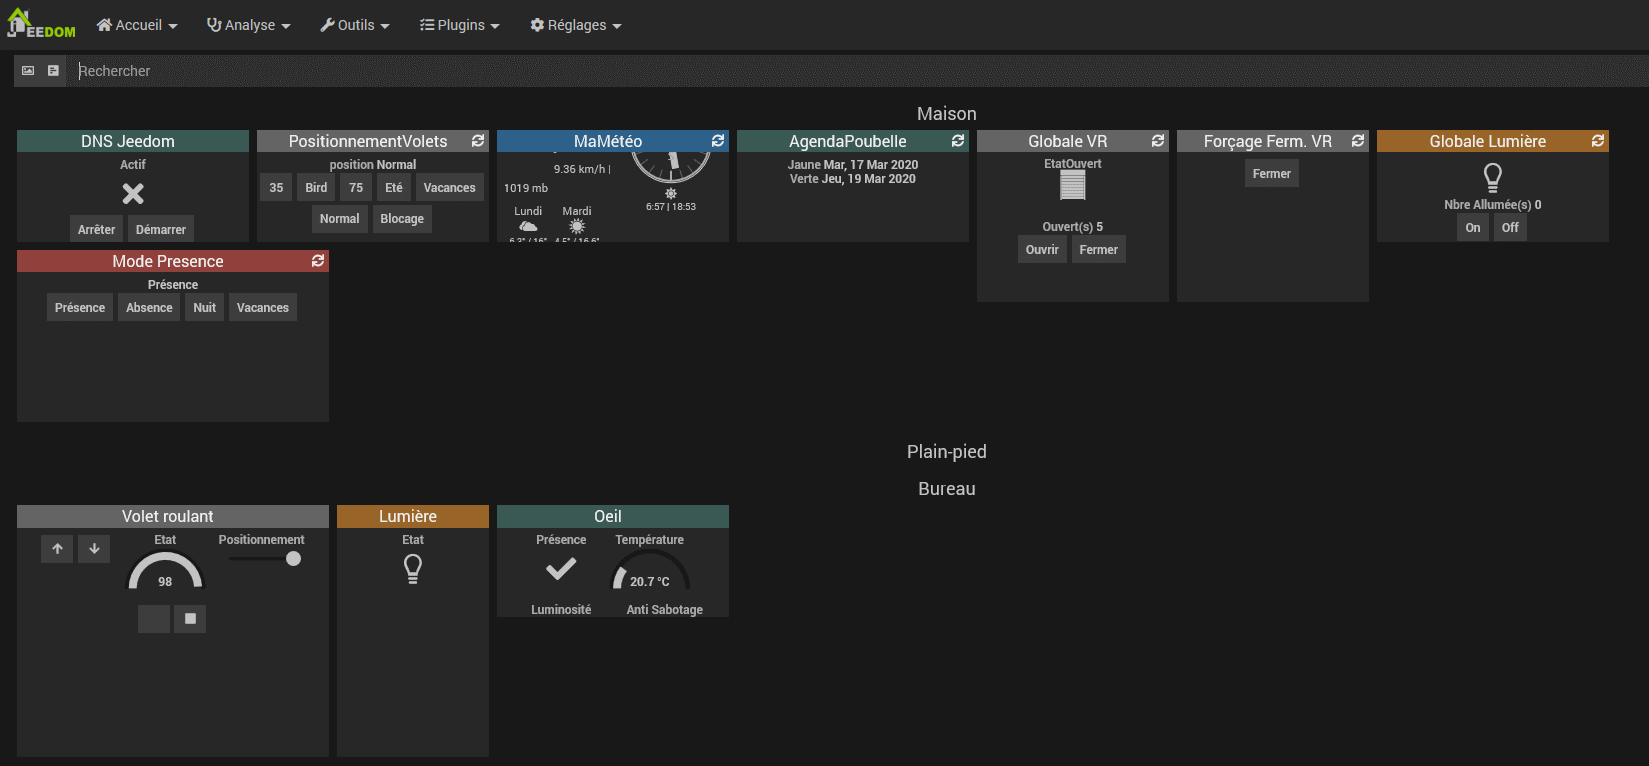Toggle the first view icon beside search
Viewport: 1649px width, 766px height.
click(x=28, y=71)
